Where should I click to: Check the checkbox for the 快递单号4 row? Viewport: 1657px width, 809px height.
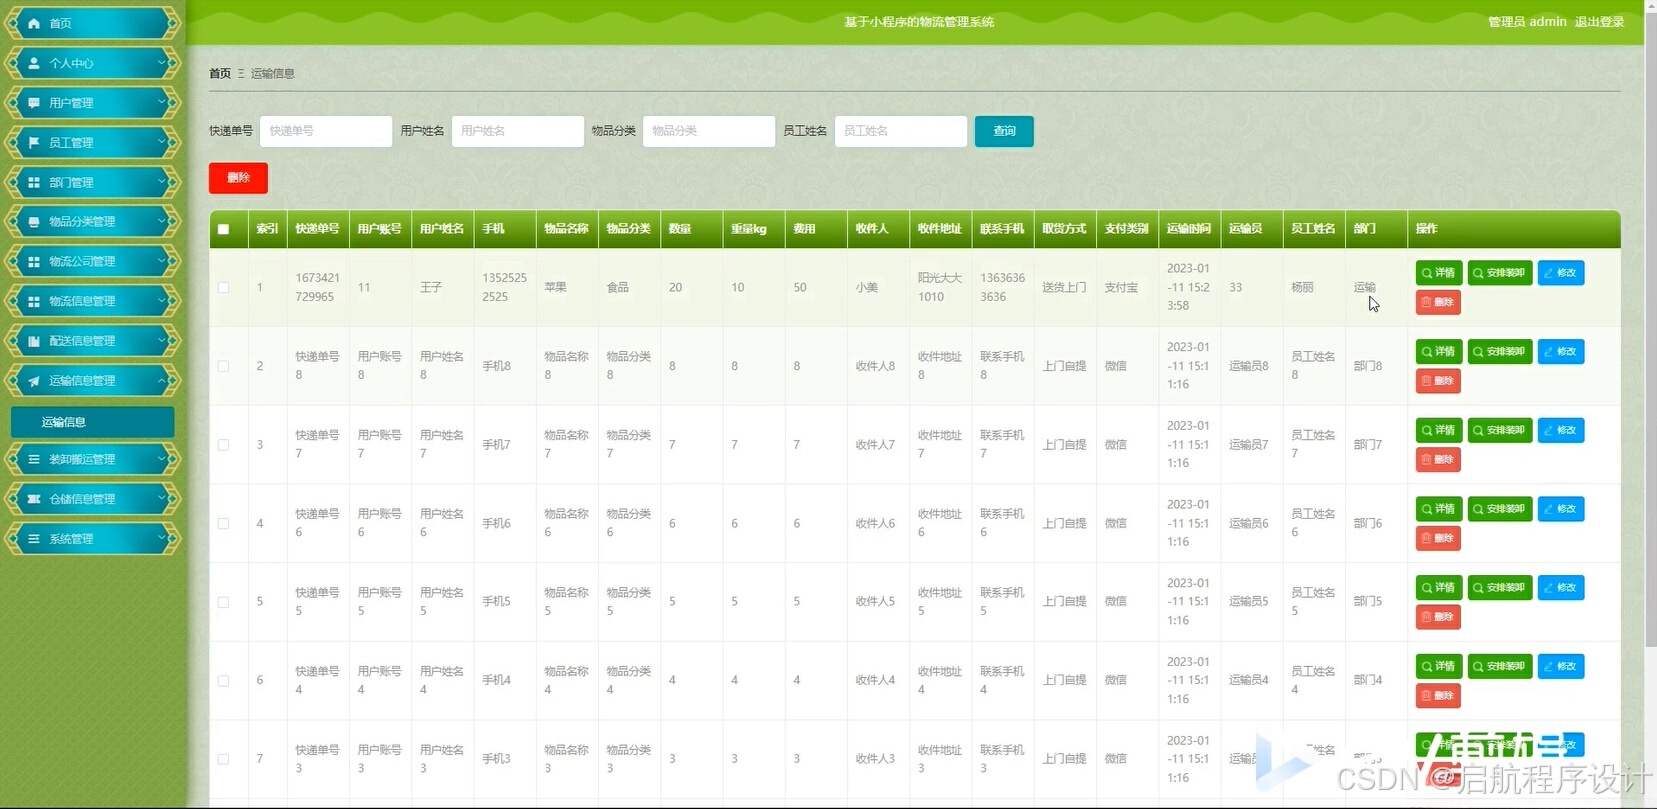click(x=223, y=681)
